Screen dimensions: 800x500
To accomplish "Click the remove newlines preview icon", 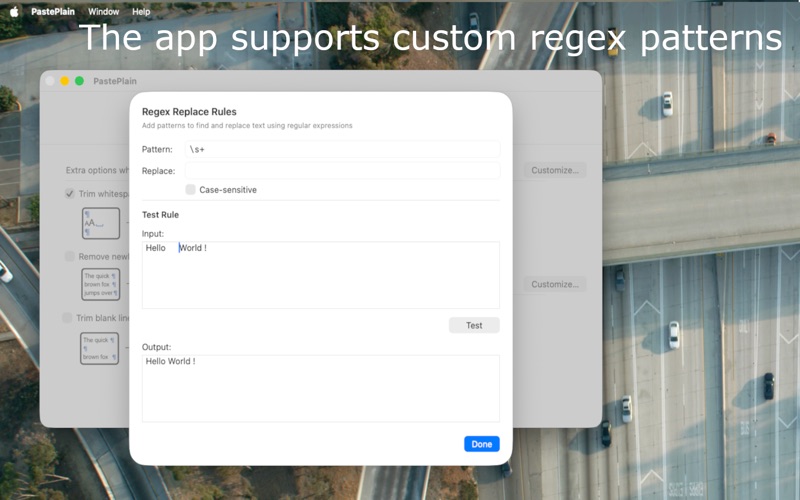I will coord(101,284).
